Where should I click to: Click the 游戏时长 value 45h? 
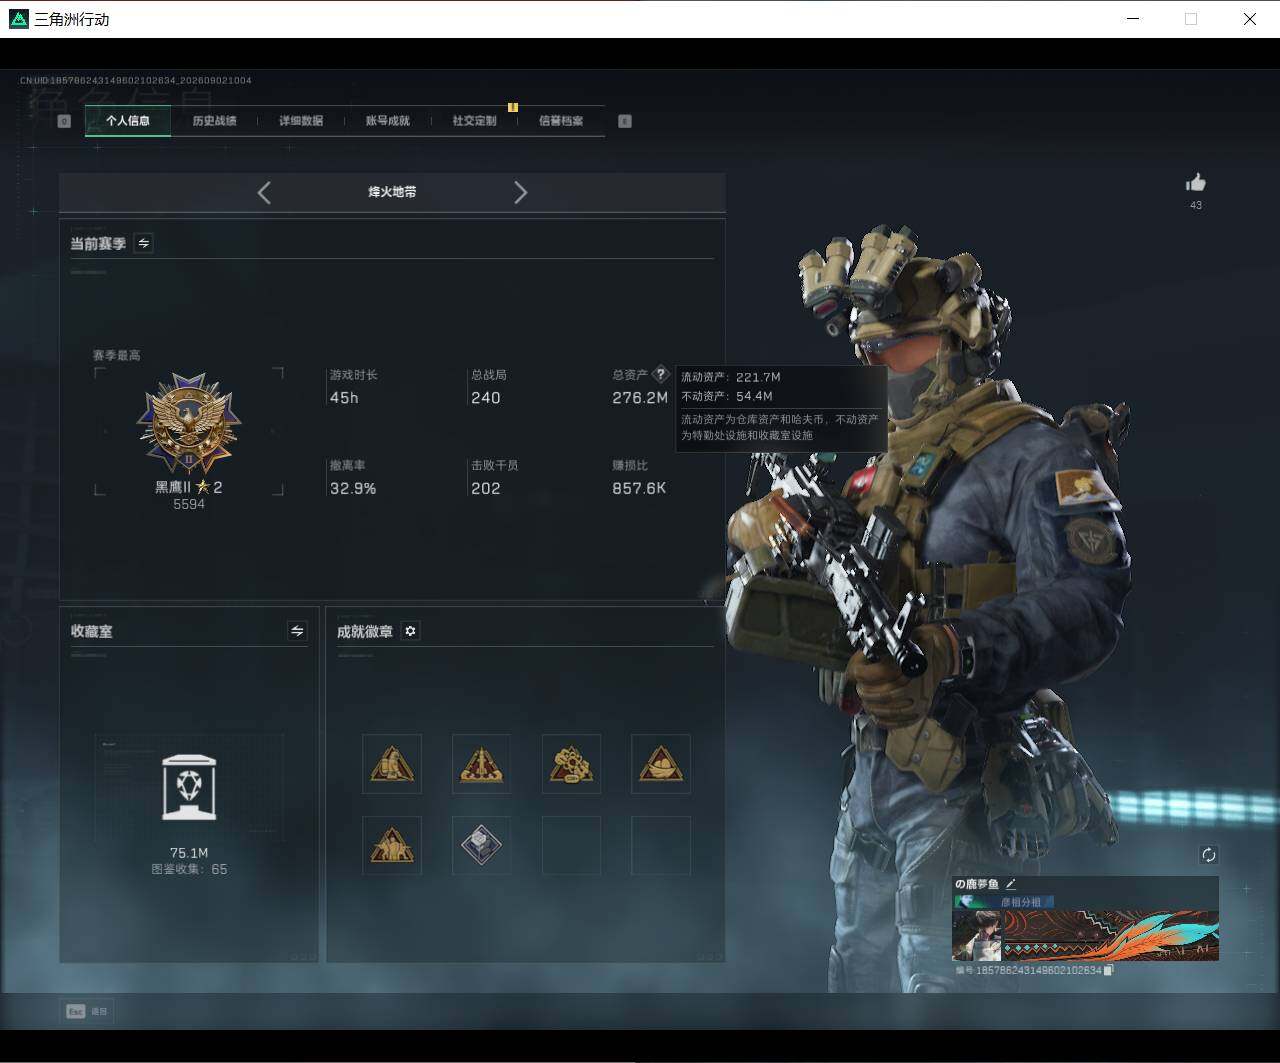[x=344, y=398]
